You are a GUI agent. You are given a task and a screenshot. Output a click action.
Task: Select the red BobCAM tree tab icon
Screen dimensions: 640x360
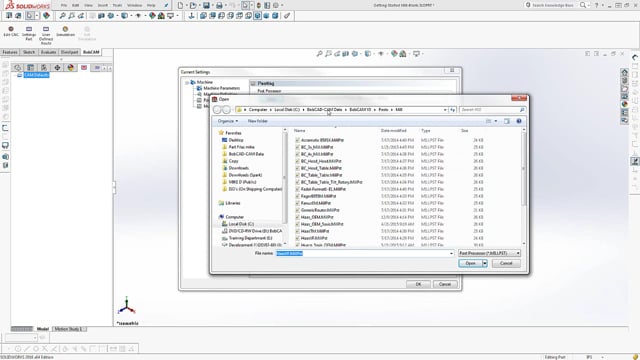84,67
